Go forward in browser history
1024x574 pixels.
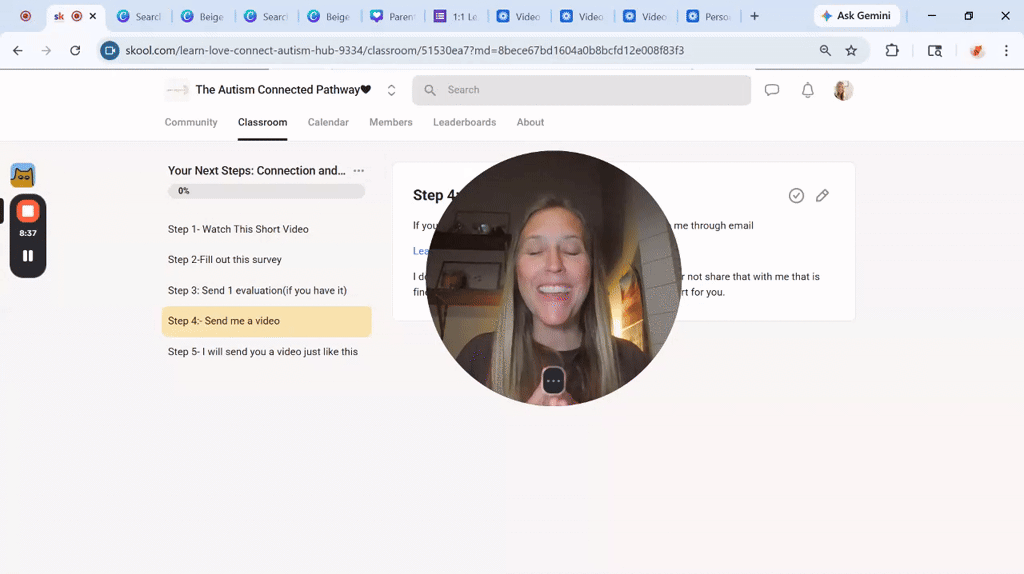coord(46,50)
